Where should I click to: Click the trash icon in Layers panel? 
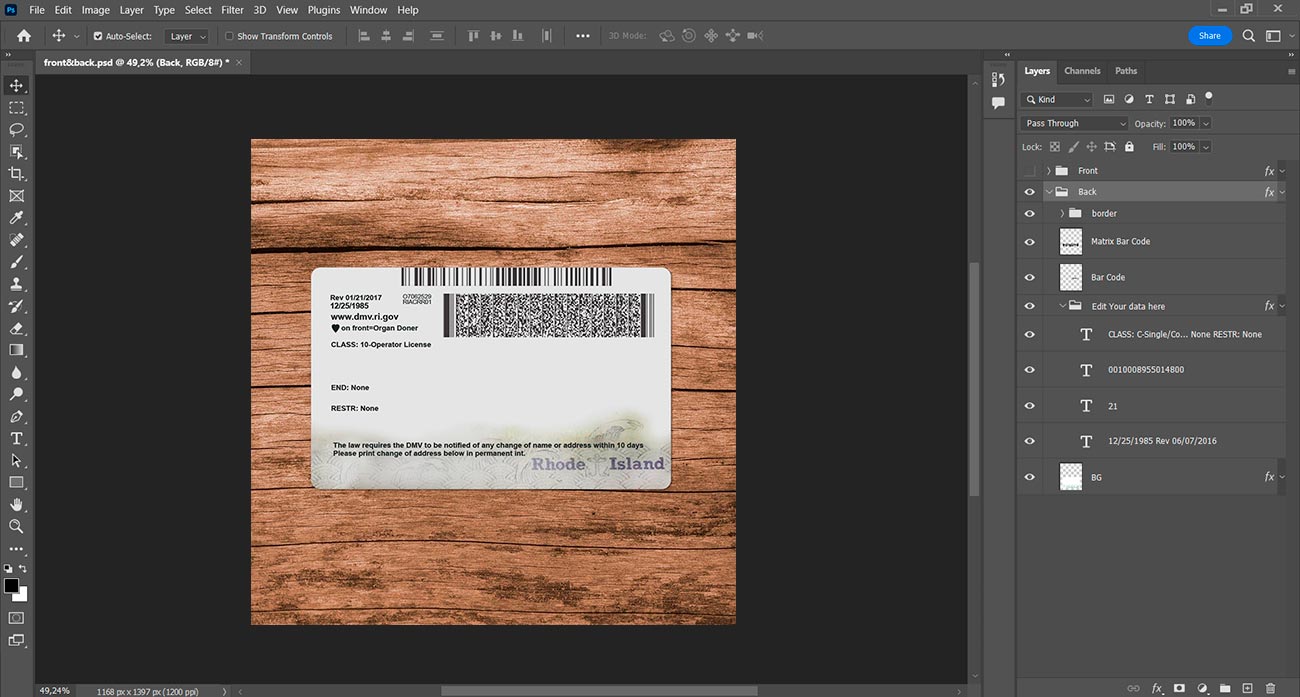point(1271,688)
